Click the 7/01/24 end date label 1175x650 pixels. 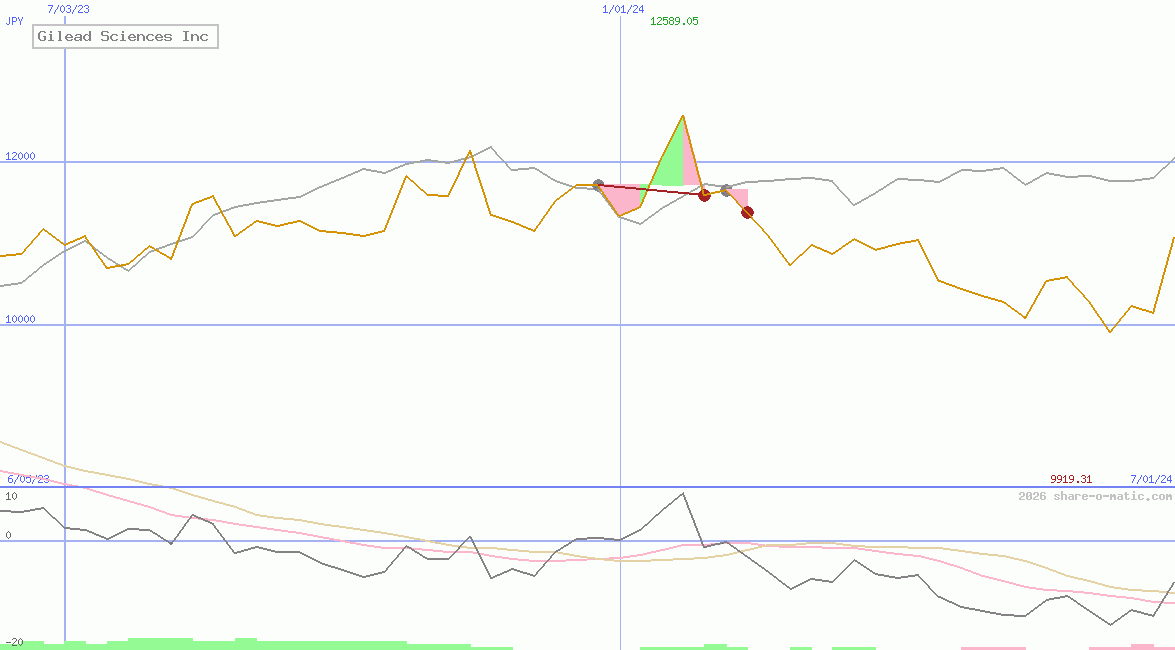[x=1150, y=478]
